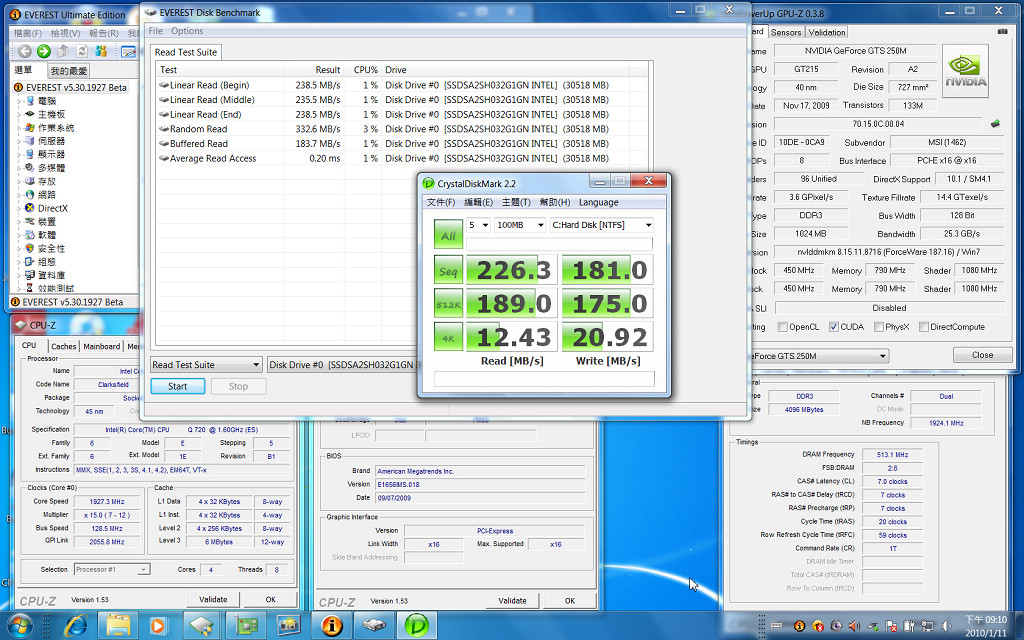
Task: Open Windows Explorer folder on taskbar
Action: coord(118,626)
